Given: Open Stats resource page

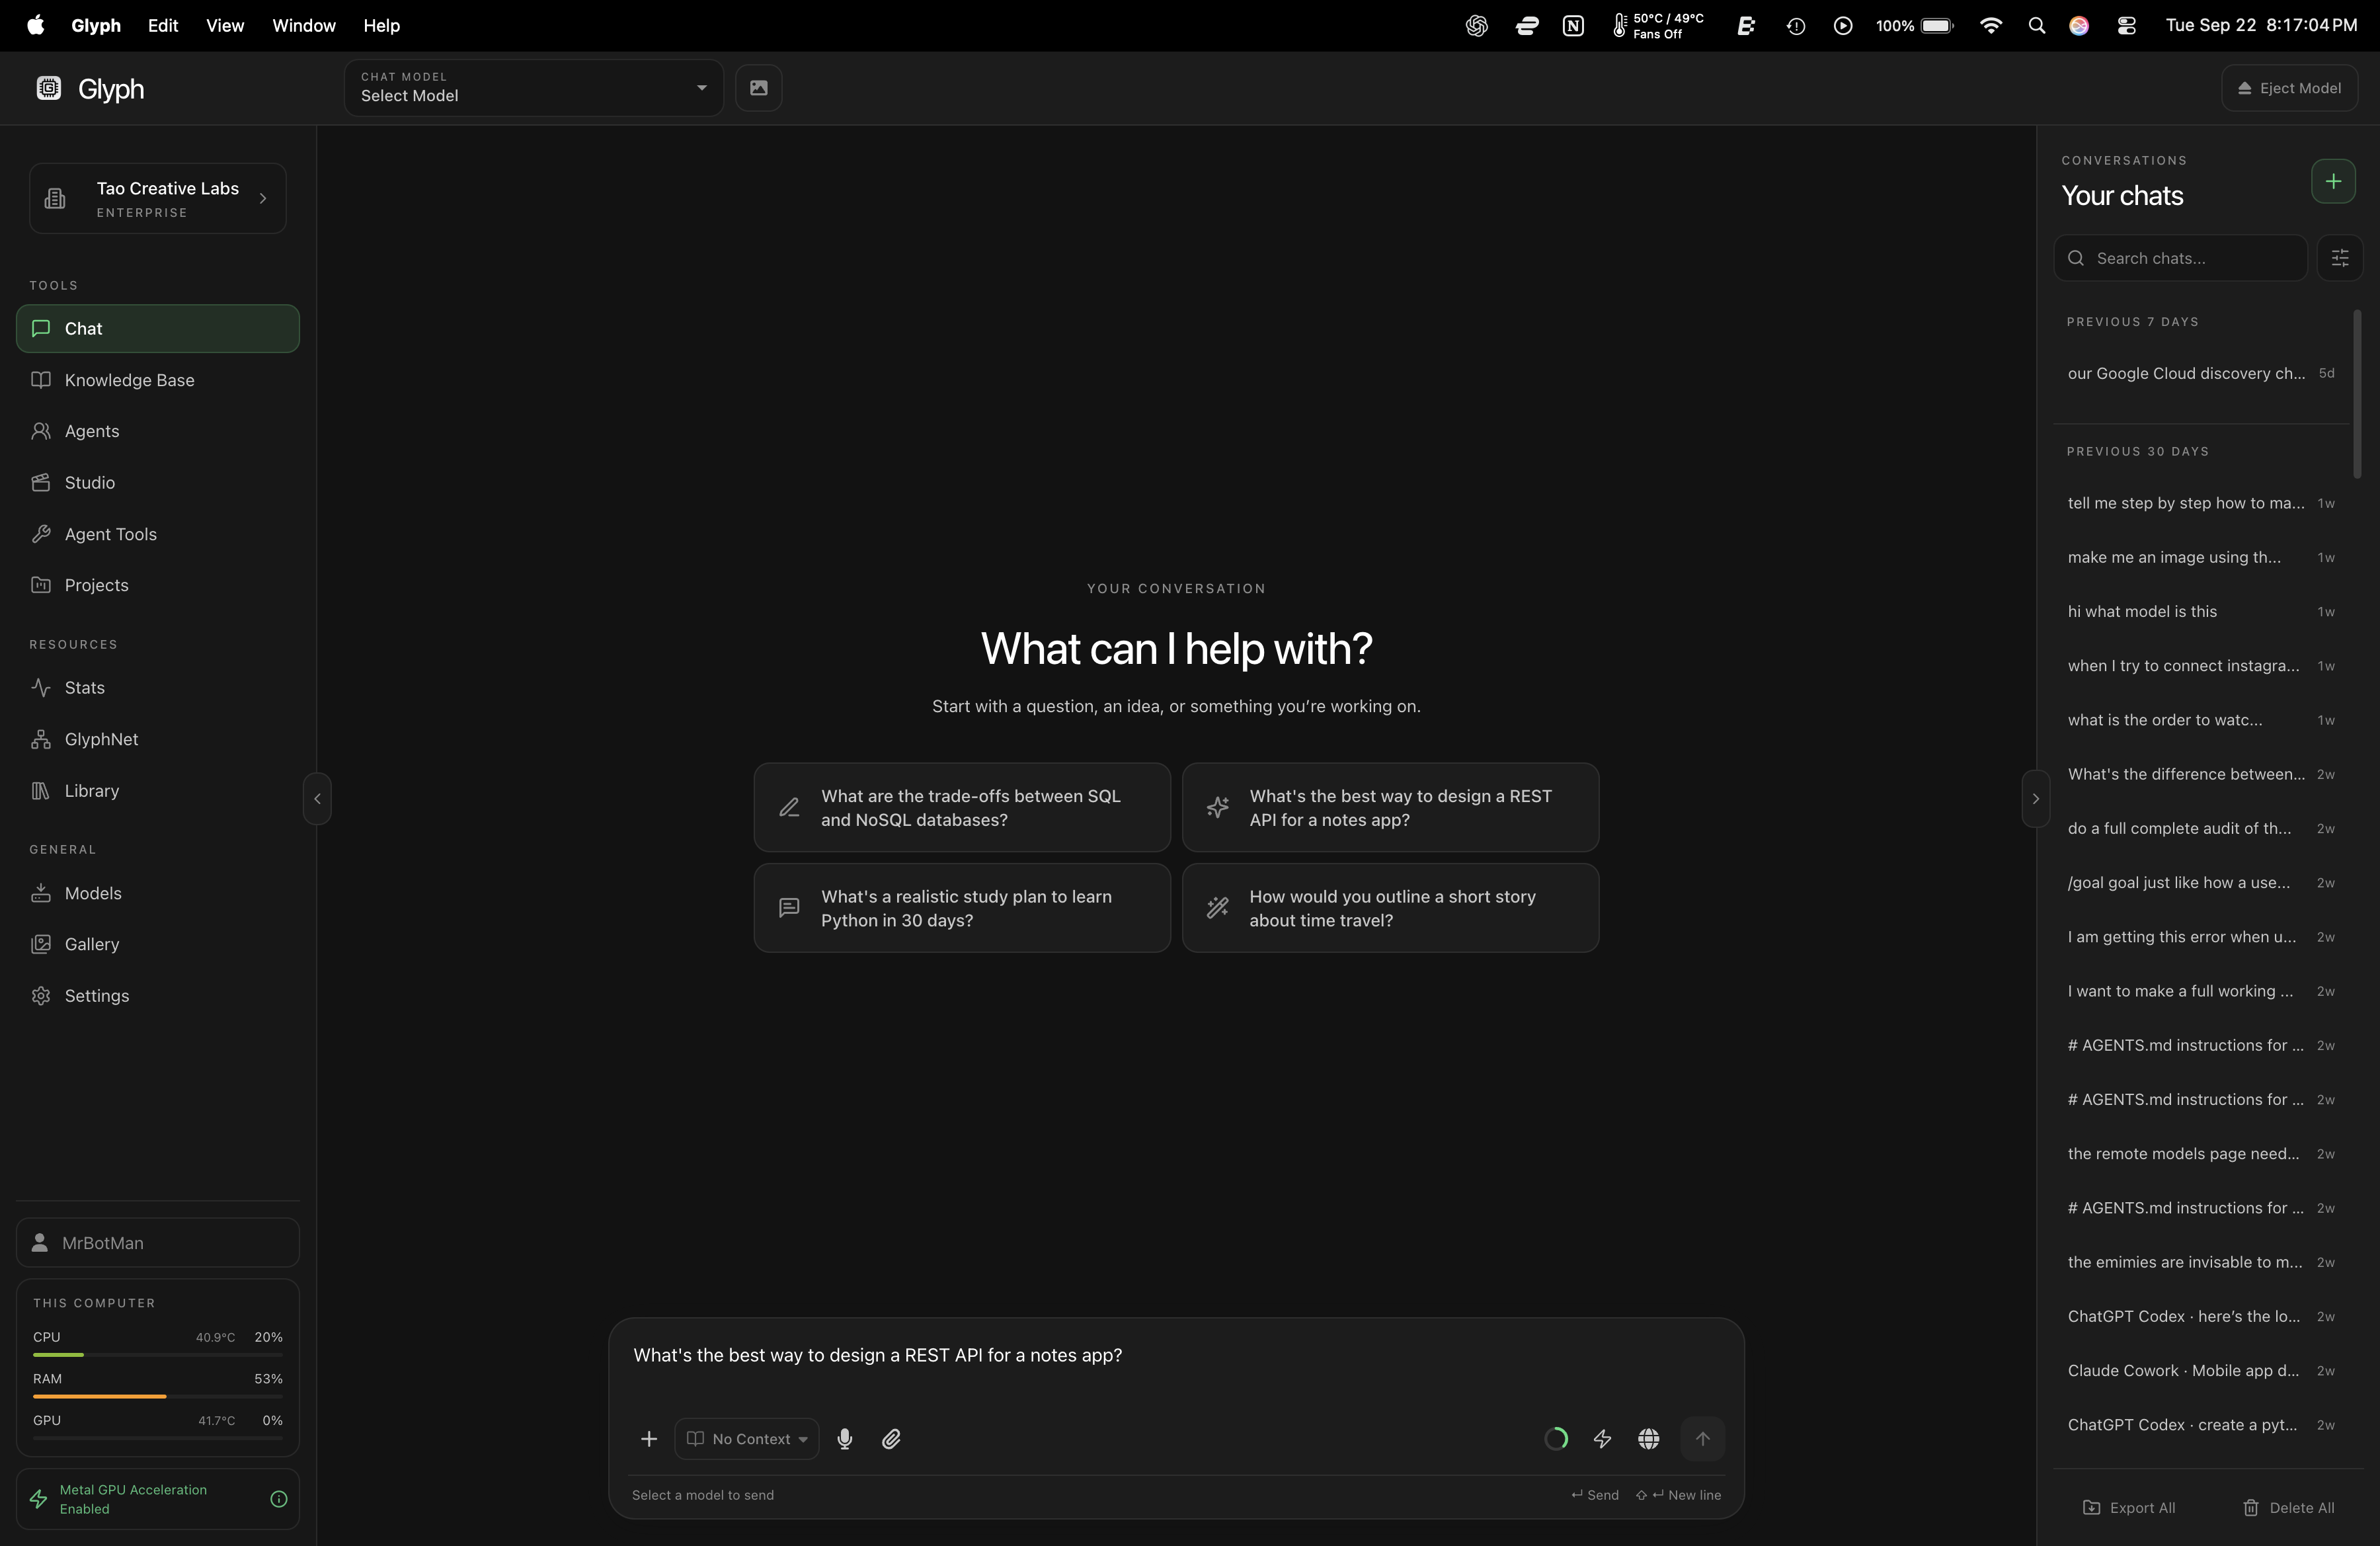Looking at the screenshot, I should click(158, 688).
